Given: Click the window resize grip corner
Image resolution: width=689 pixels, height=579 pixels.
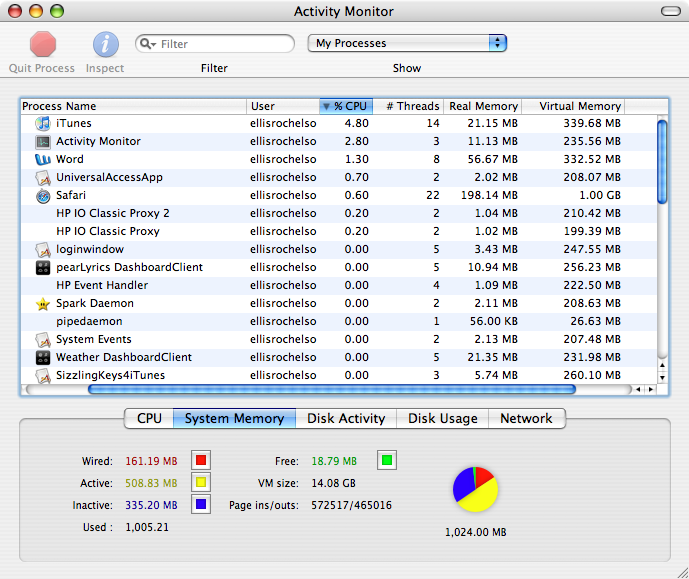Looking at the screenshot, I should pos(682,572).
